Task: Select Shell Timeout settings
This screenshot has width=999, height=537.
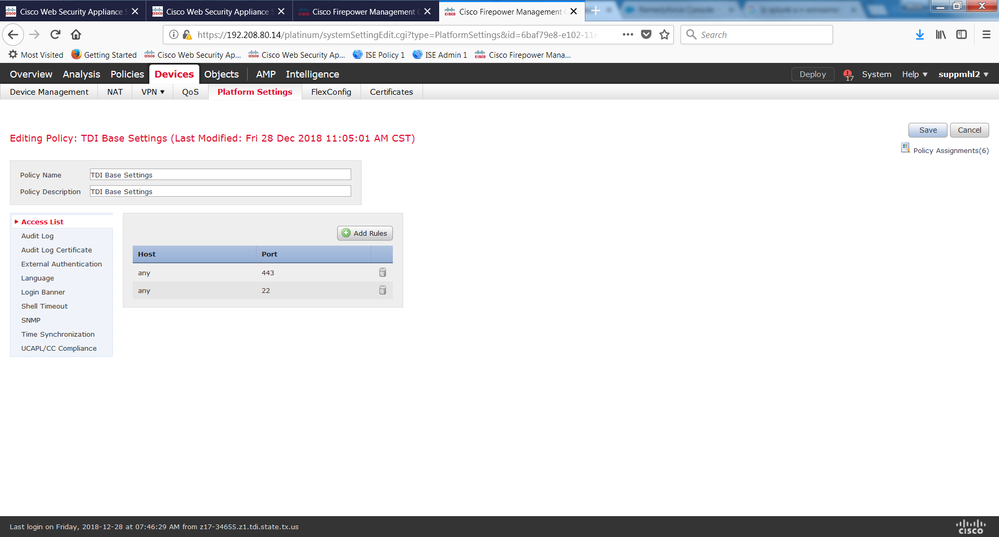Action: coord(44,306)
